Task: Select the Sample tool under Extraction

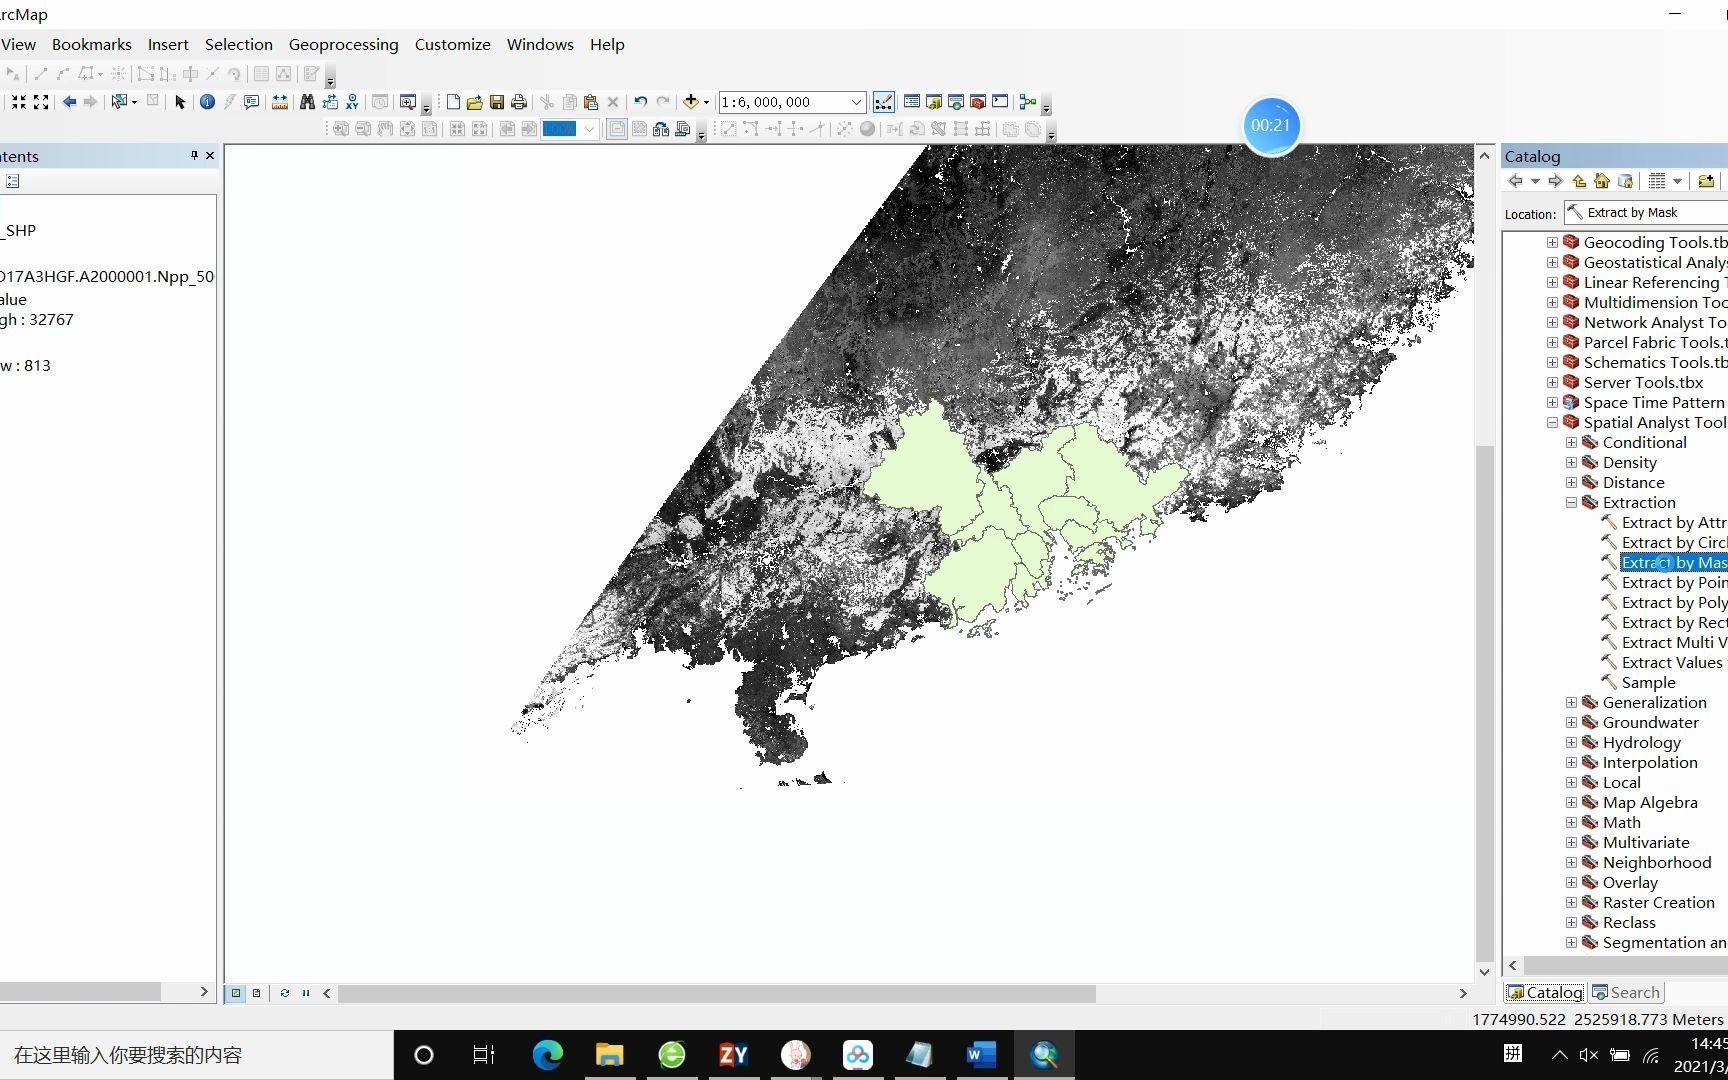Action: click(1647, 682)
